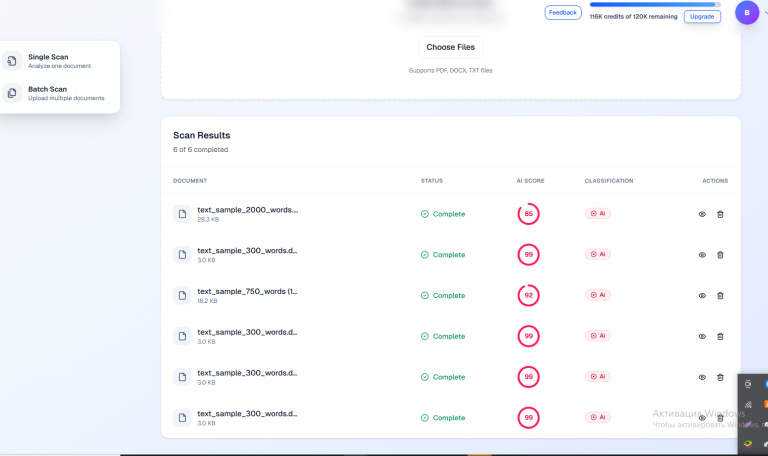768x456 pixels.
Task: Switch to Batch Scan mode
Action: pyautogui.click(x=59, y=93)
